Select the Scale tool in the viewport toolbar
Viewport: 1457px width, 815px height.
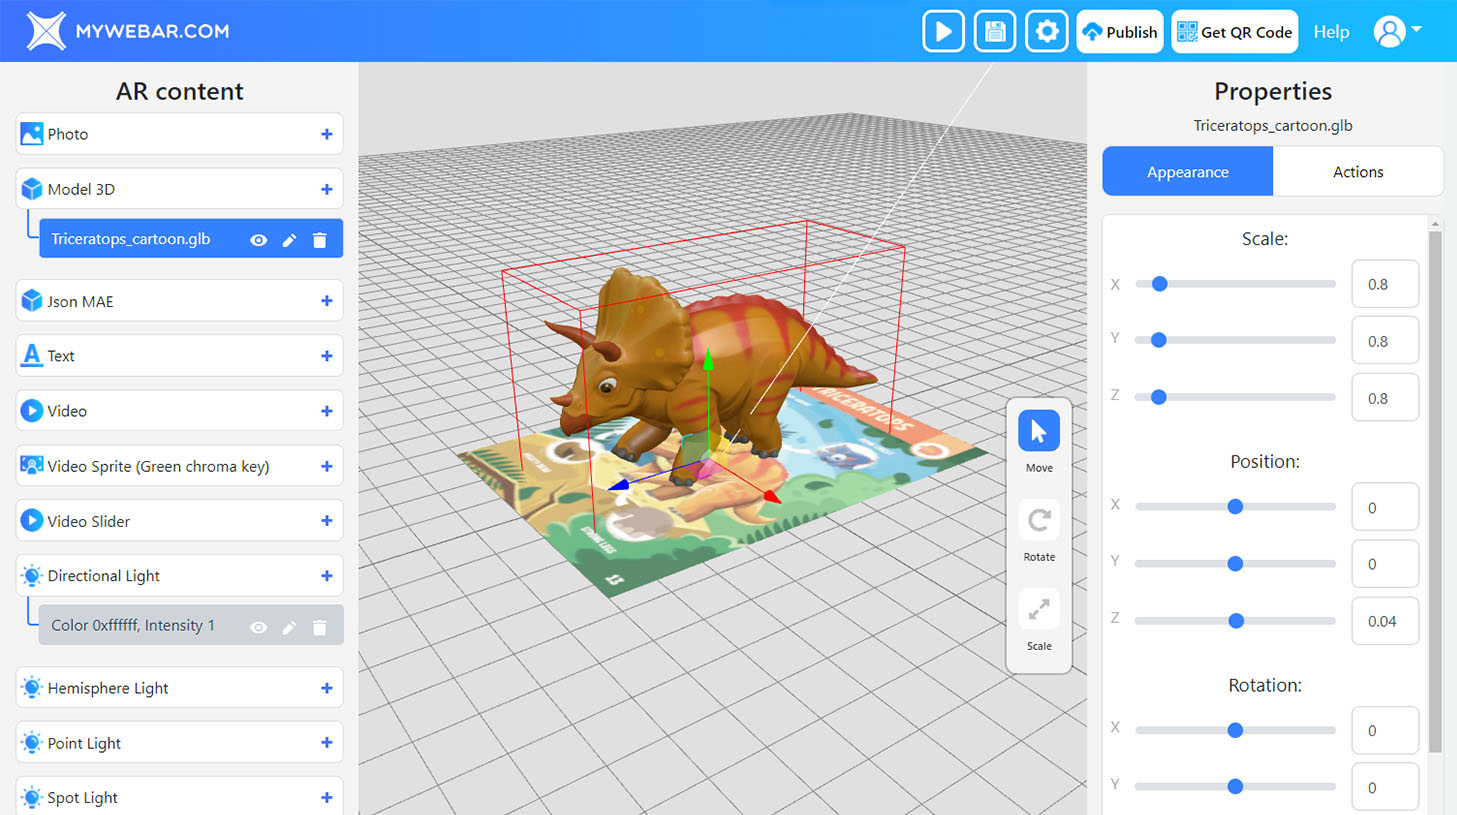click(1038, 608)
